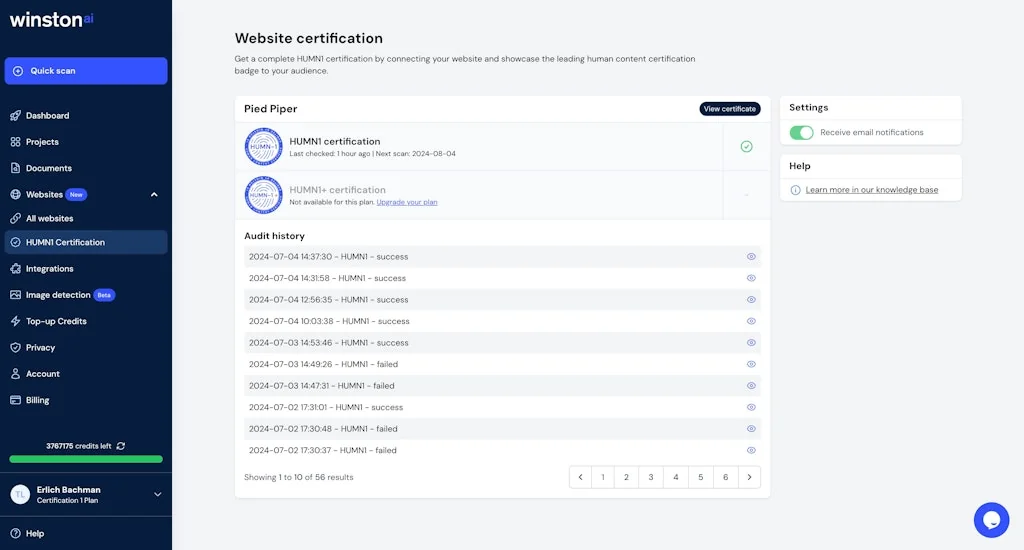This screenshot has height=550, width=1024.
Task: Follow the Upgrade your plan link
Action: [406, 202]
